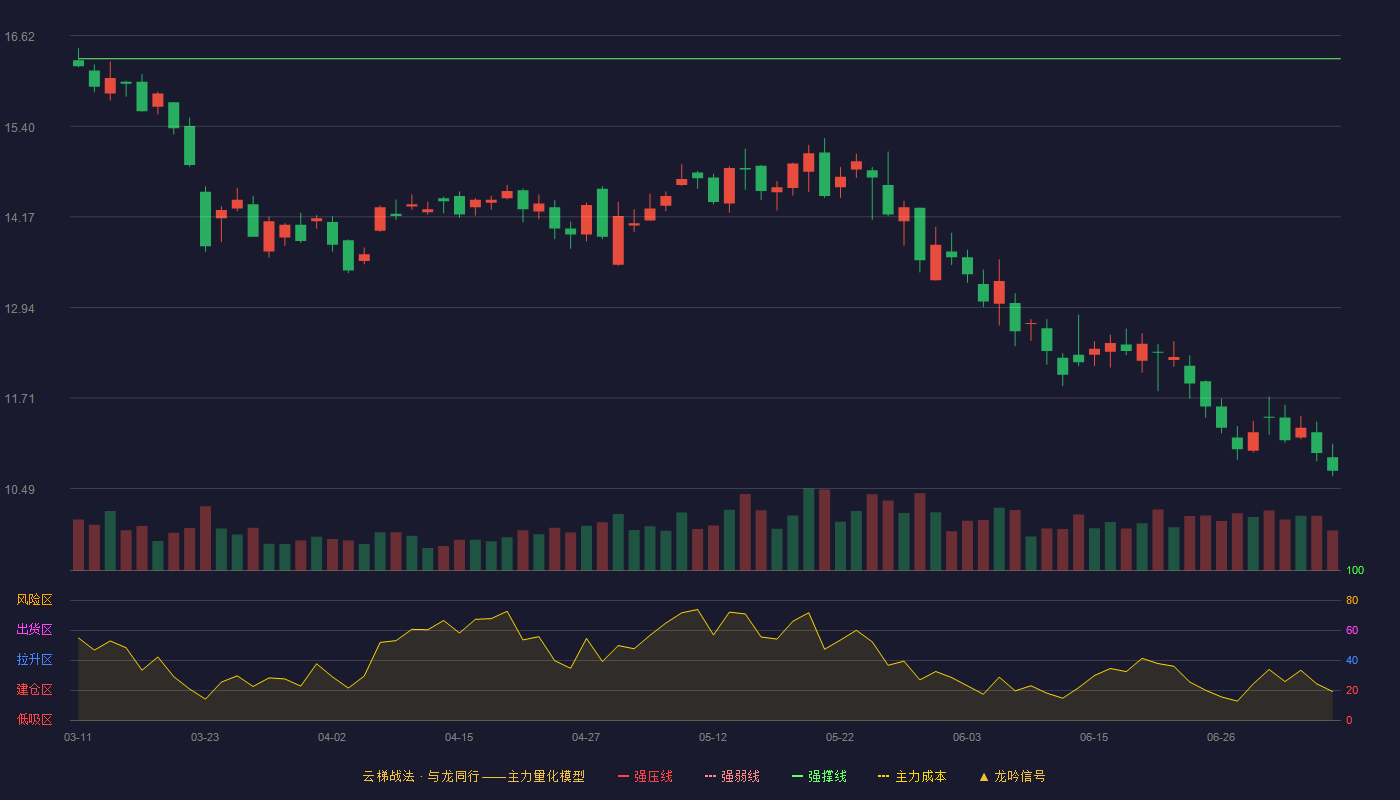Screen dimensions: 1400x800
Task: Click the 龙吟信号 yellow triangle icon
Action: [x=984, y=776]
